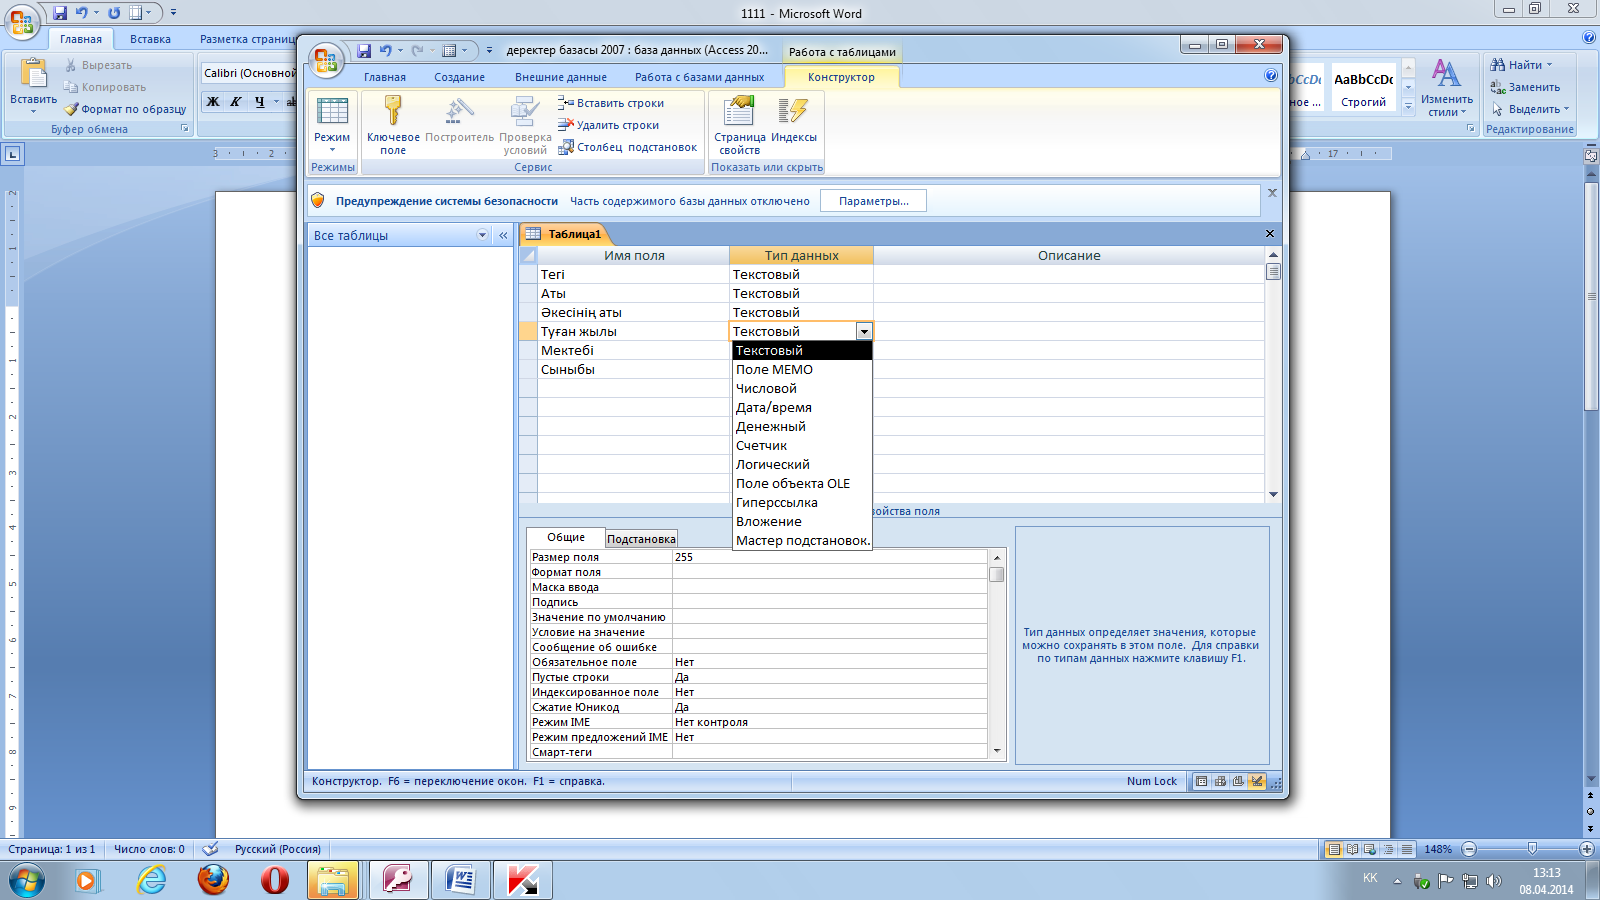Toggle bold Ж in Word
Screen dimensions: 1600x900
pyautogui.click(x=213, y=102)
